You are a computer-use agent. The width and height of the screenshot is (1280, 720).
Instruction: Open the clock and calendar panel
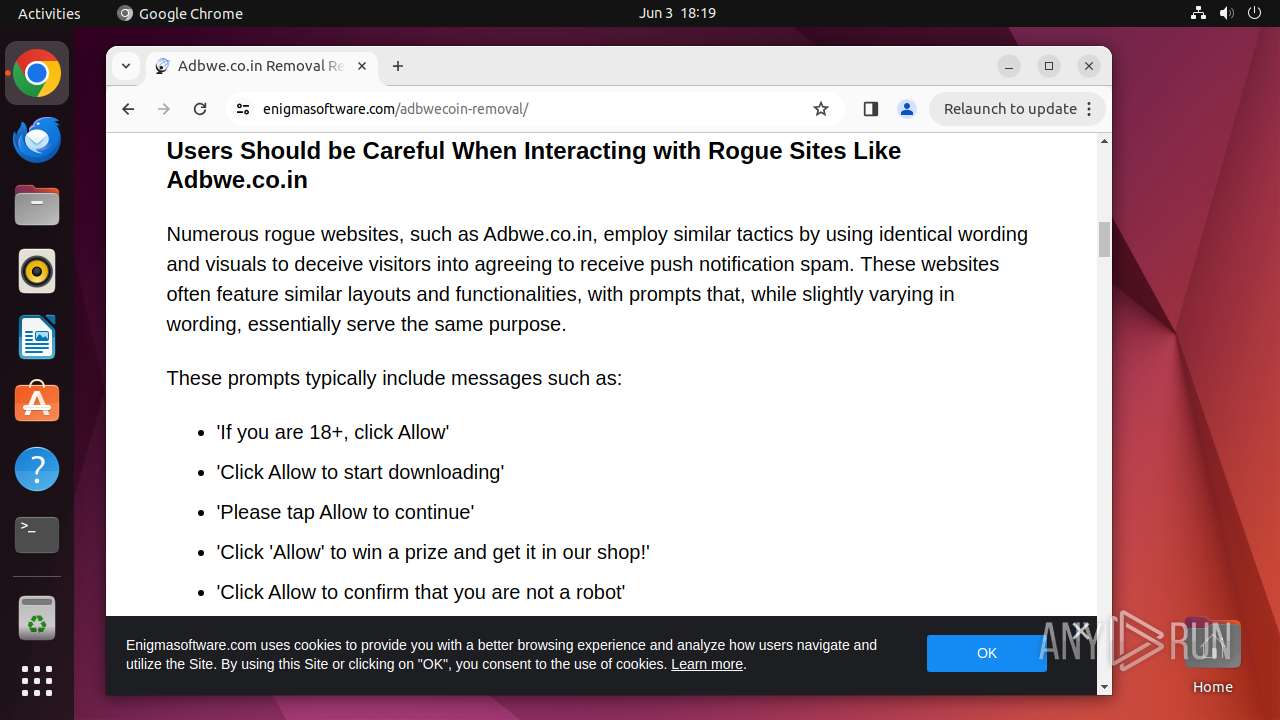point(677,13)
